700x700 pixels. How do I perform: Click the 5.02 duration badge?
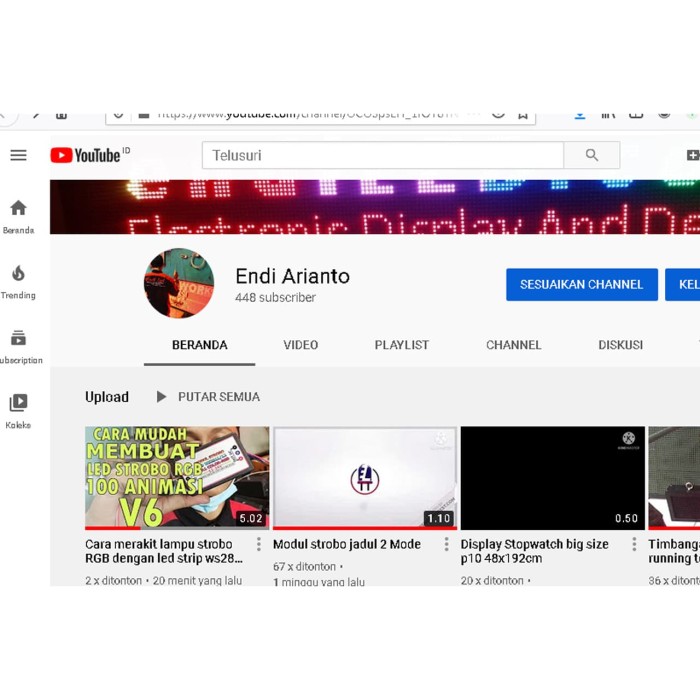(251, 518)
